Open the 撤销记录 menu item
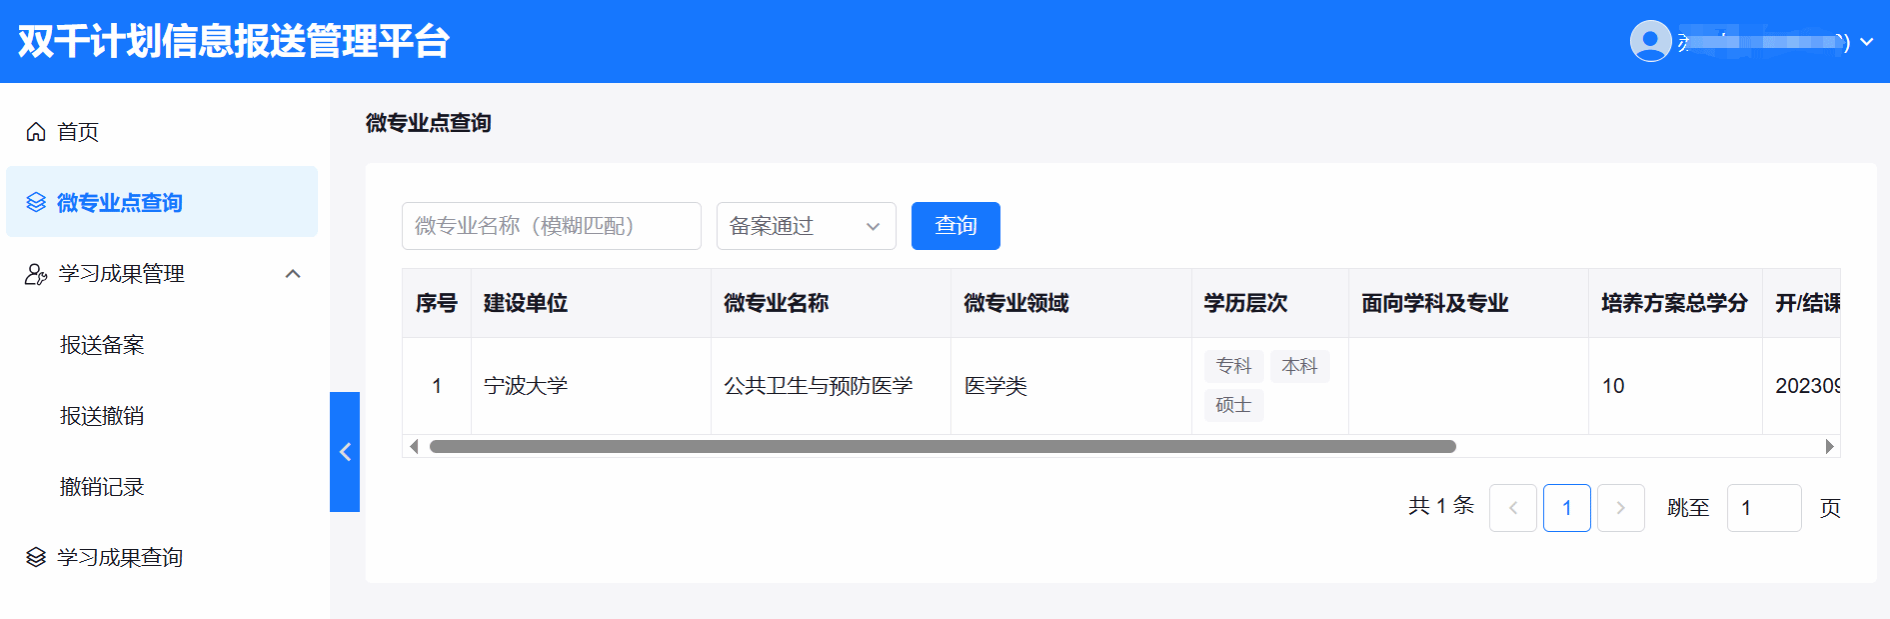 pos(102,487)
